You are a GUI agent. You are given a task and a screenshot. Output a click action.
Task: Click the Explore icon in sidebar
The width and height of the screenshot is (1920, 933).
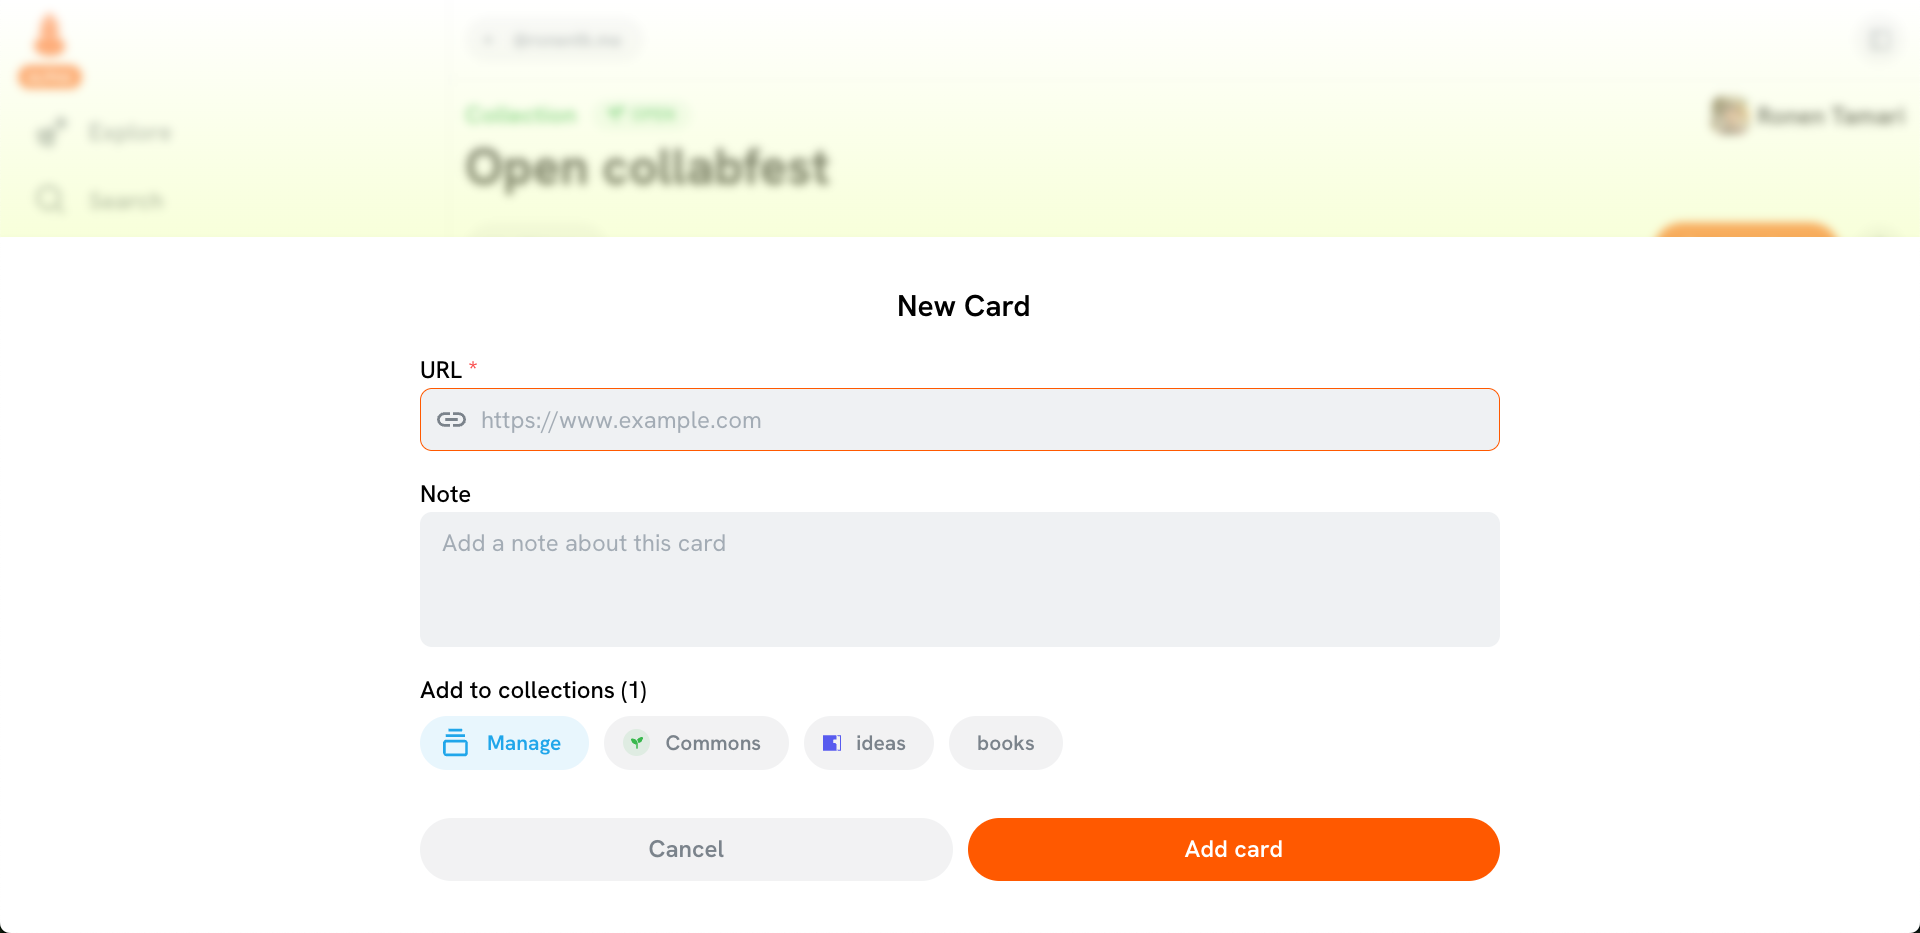pos(51,132)
